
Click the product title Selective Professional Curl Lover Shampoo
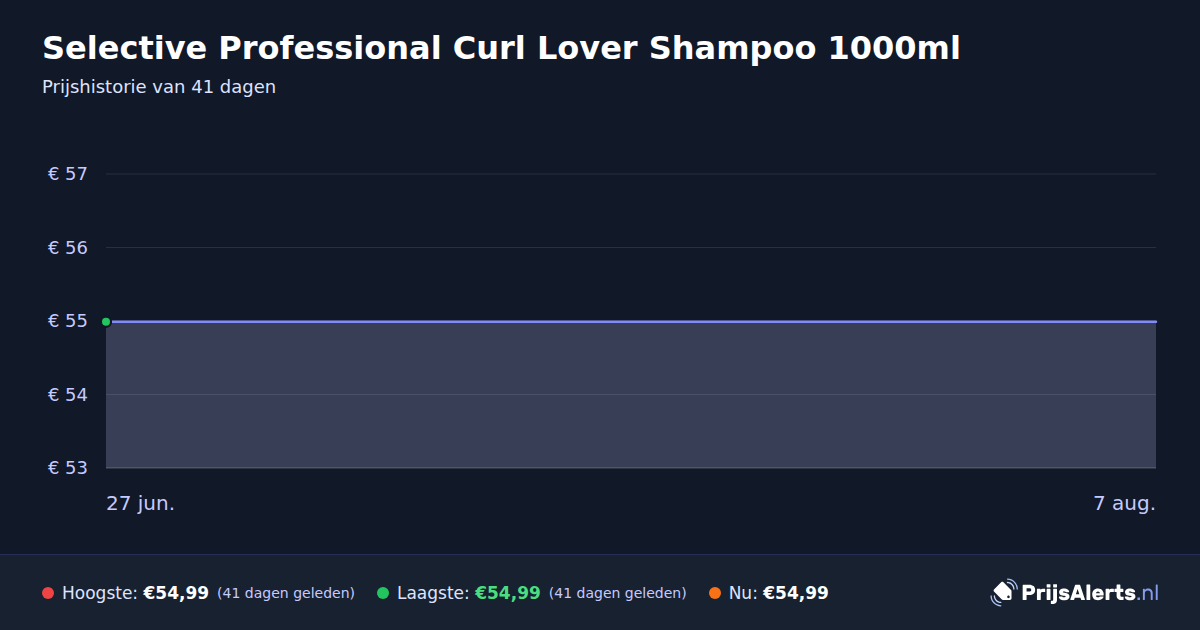(x=501, y=48)
